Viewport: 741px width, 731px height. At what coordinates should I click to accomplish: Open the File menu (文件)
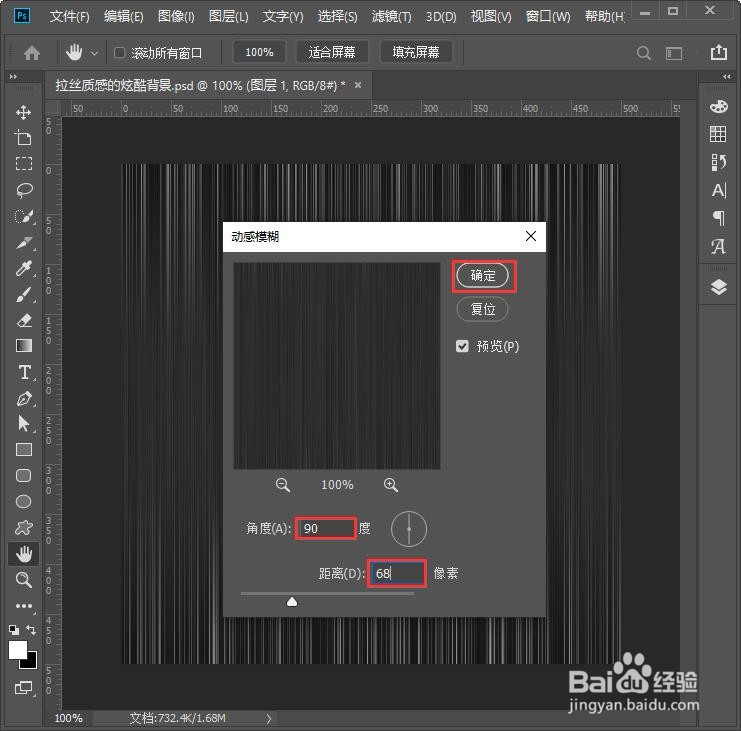click(x=69, y=17)
